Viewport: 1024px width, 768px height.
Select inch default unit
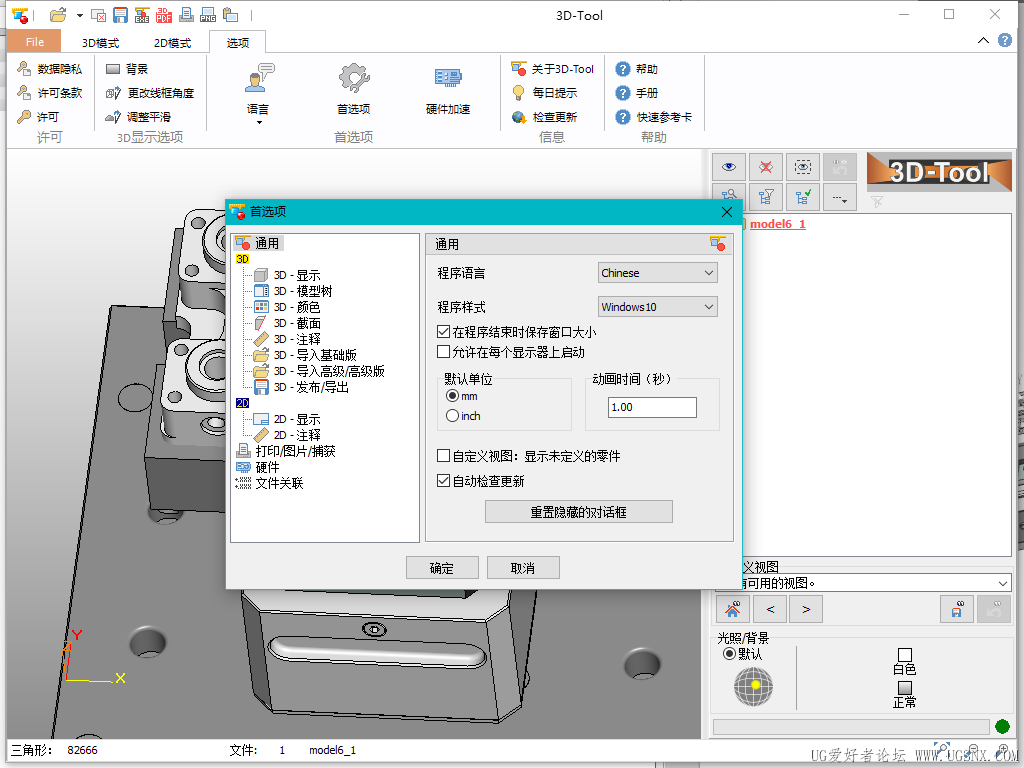452,415
